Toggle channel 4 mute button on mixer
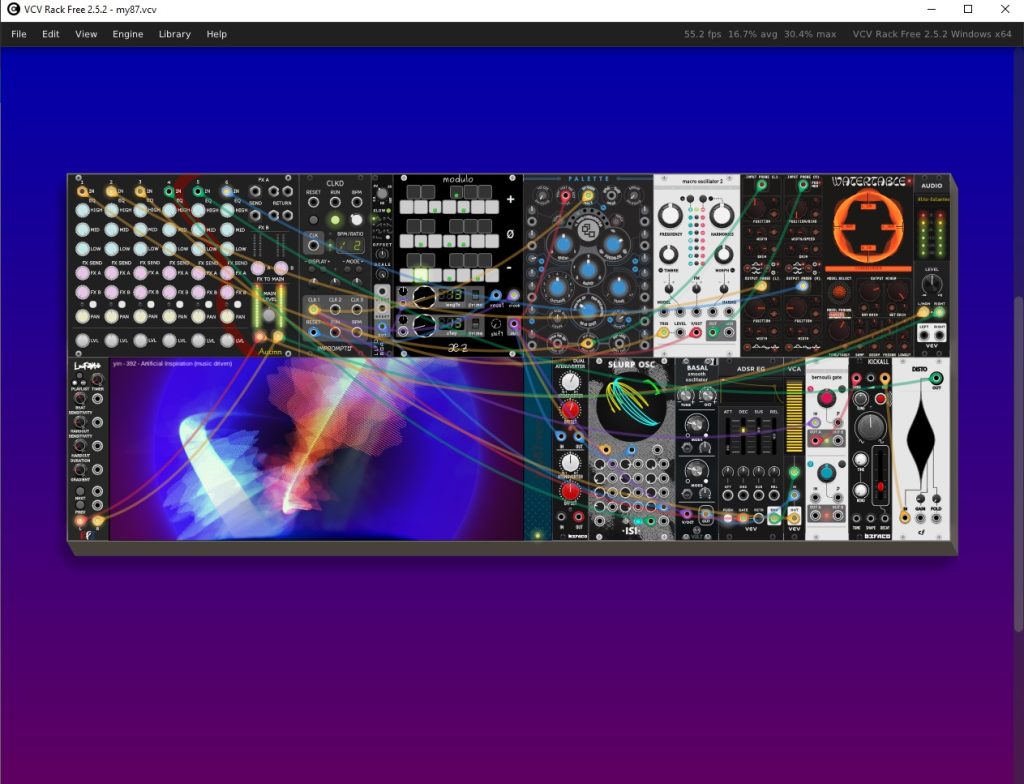This screenshot has height=784, width=1024. click(x=180, y=304)
